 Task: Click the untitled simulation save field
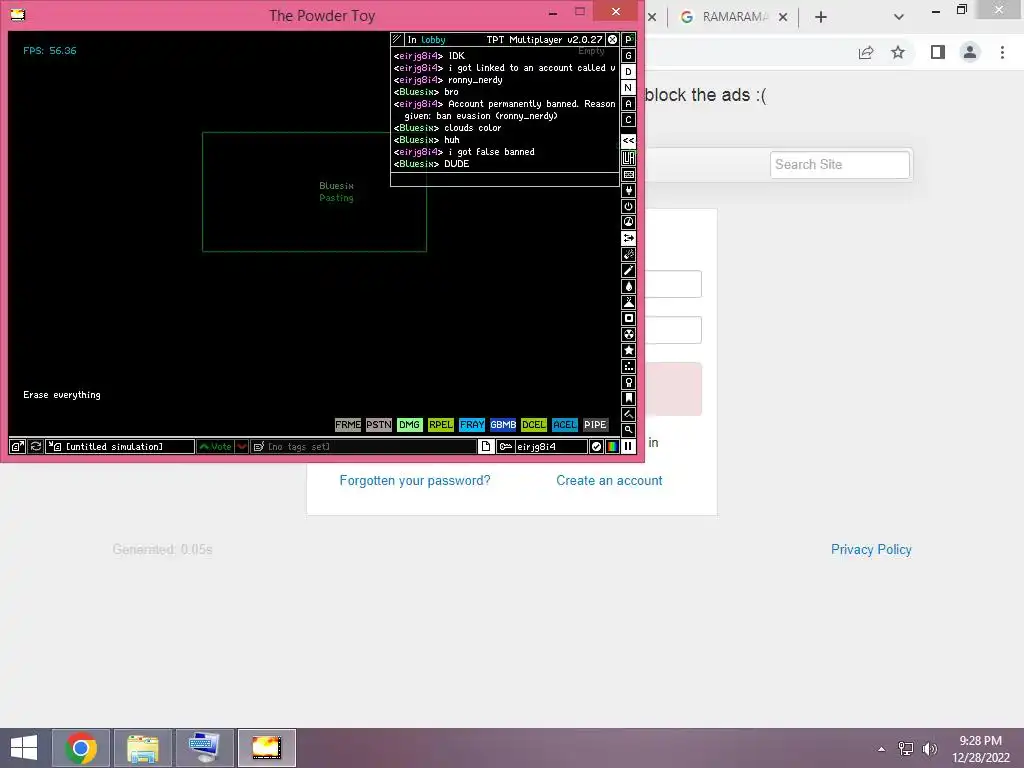(120, 447)
